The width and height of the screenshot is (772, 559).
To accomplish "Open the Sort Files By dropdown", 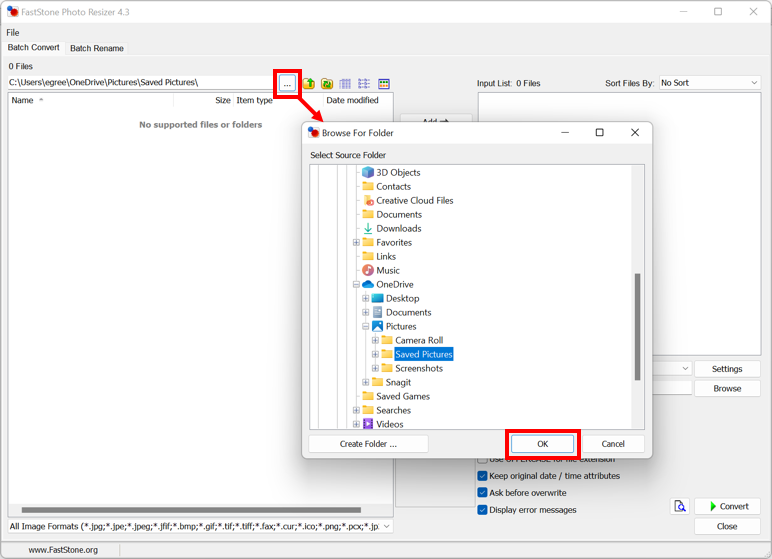I will coord(710,83).
